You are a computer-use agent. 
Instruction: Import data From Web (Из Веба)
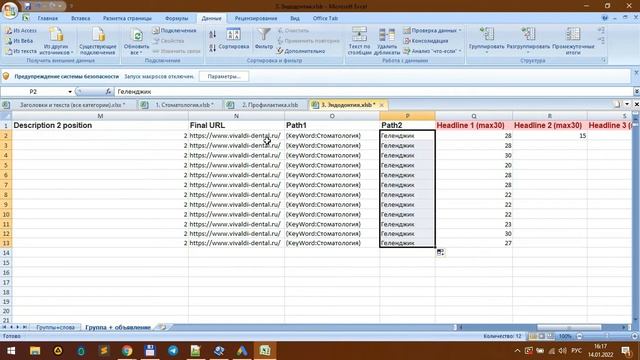click(x=20, y=41)
